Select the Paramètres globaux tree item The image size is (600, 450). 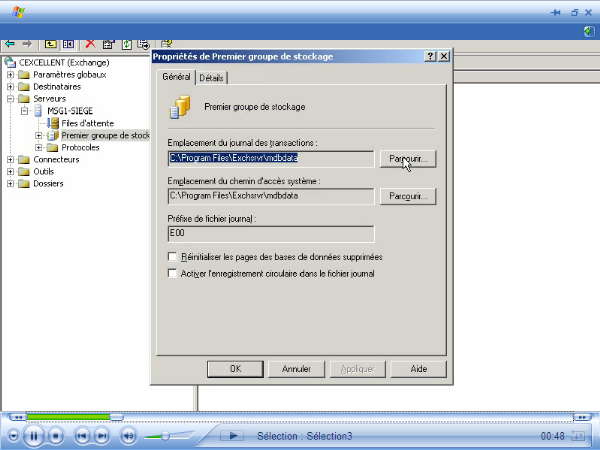[70, 75]
